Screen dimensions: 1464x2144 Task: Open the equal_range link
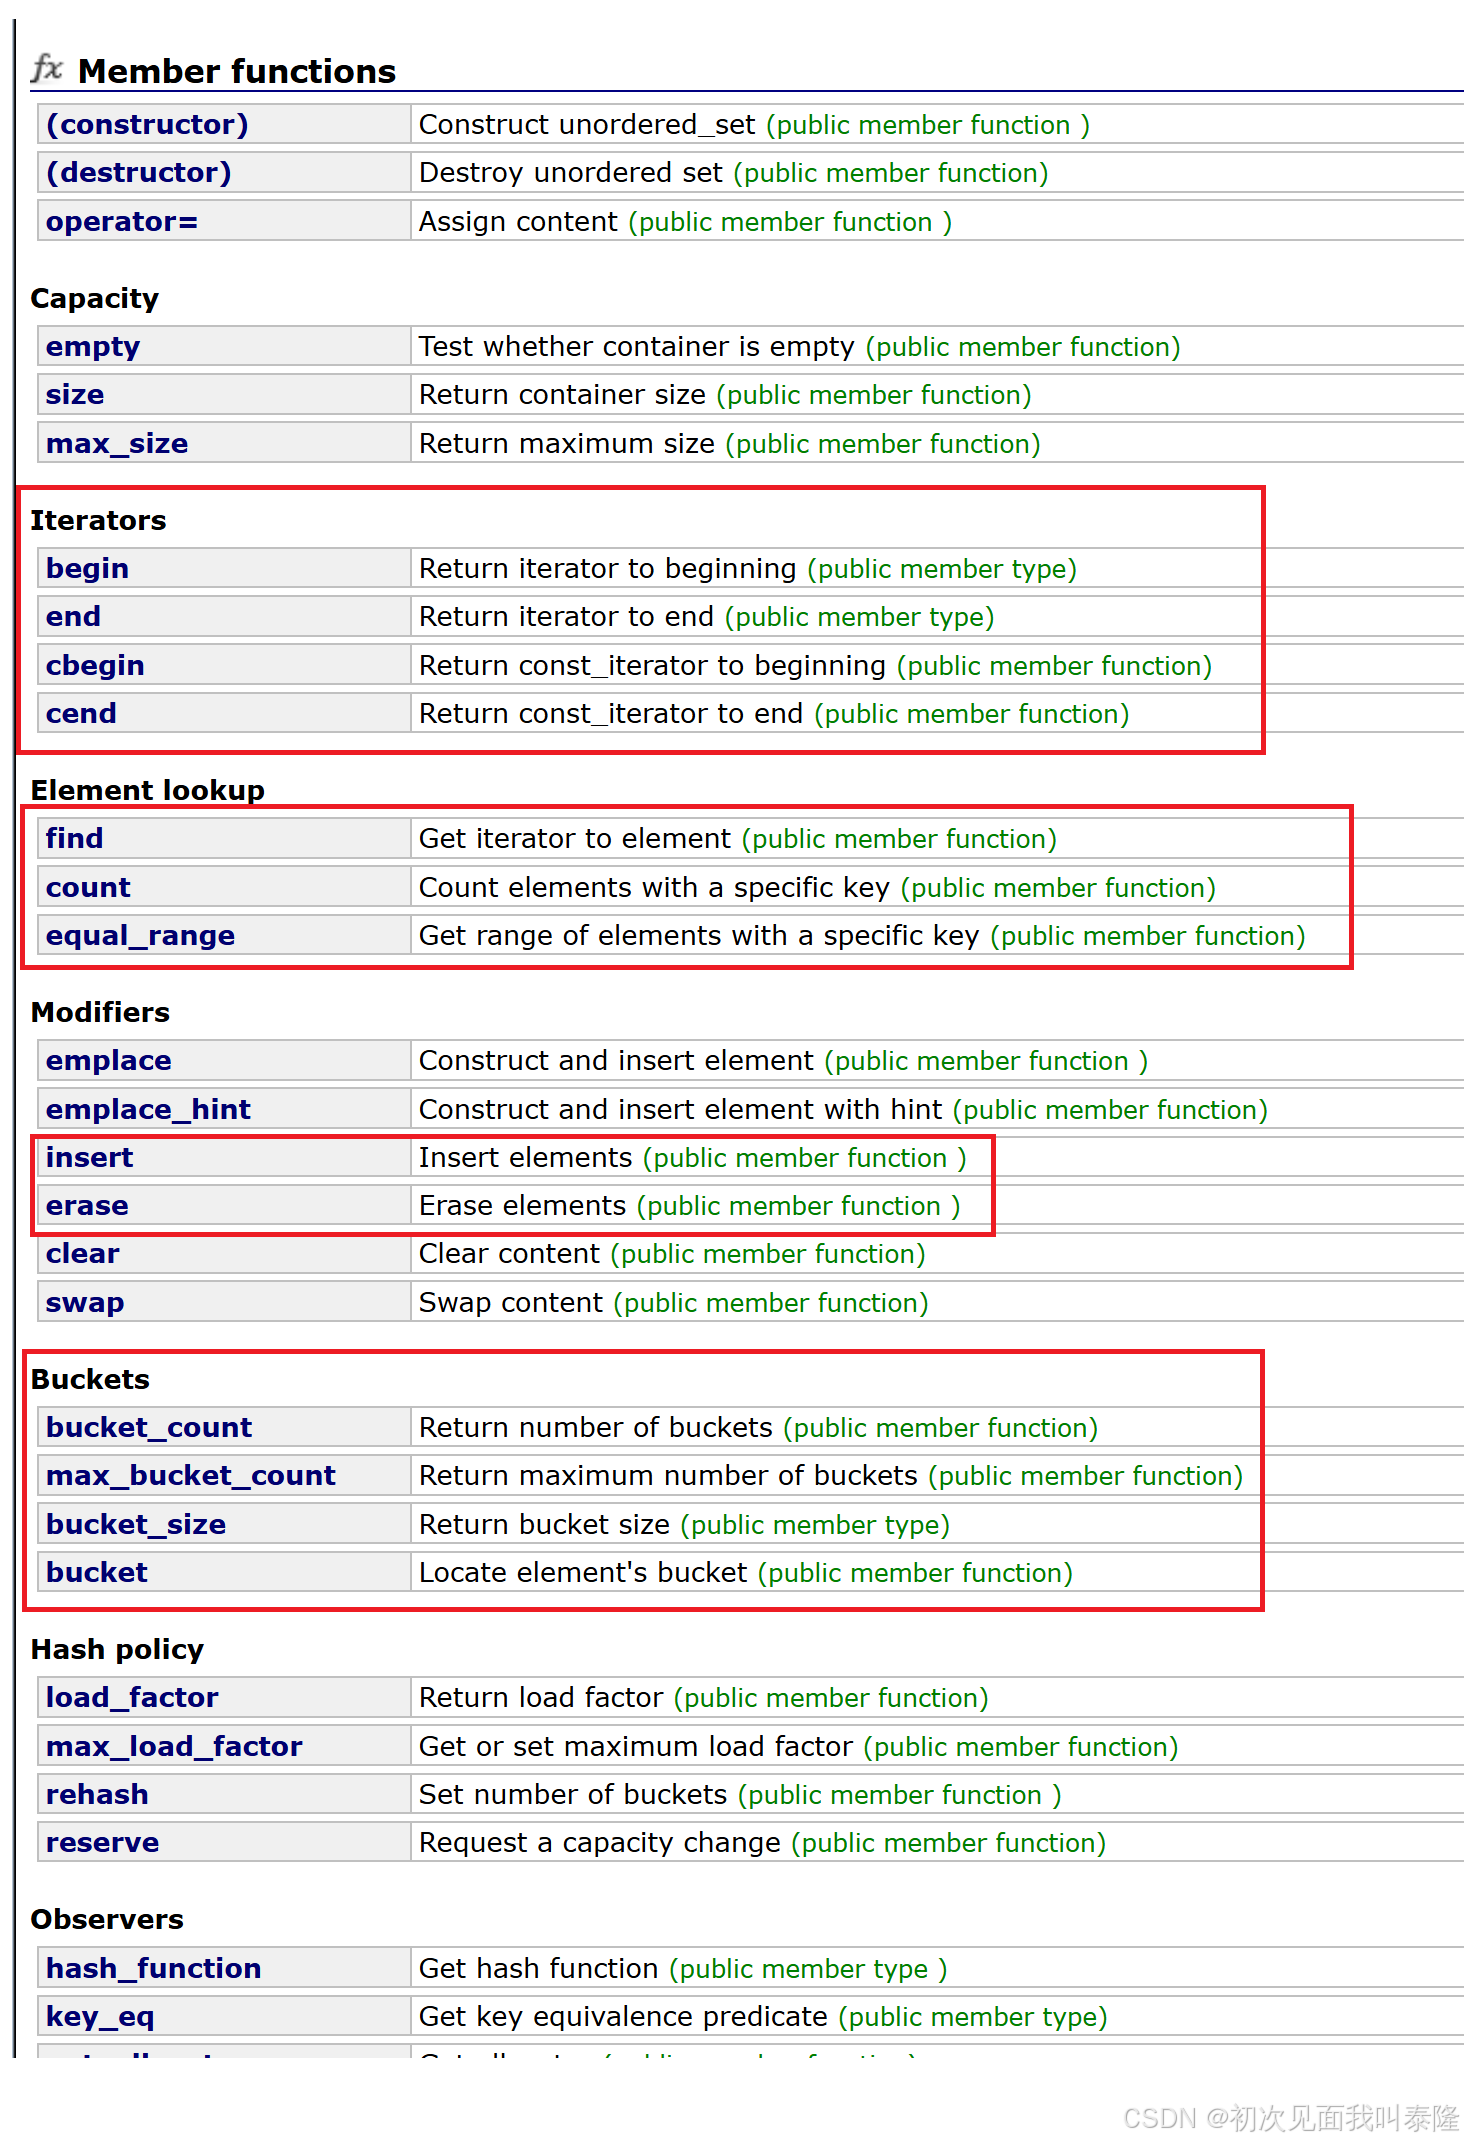(x=141, y=935)
